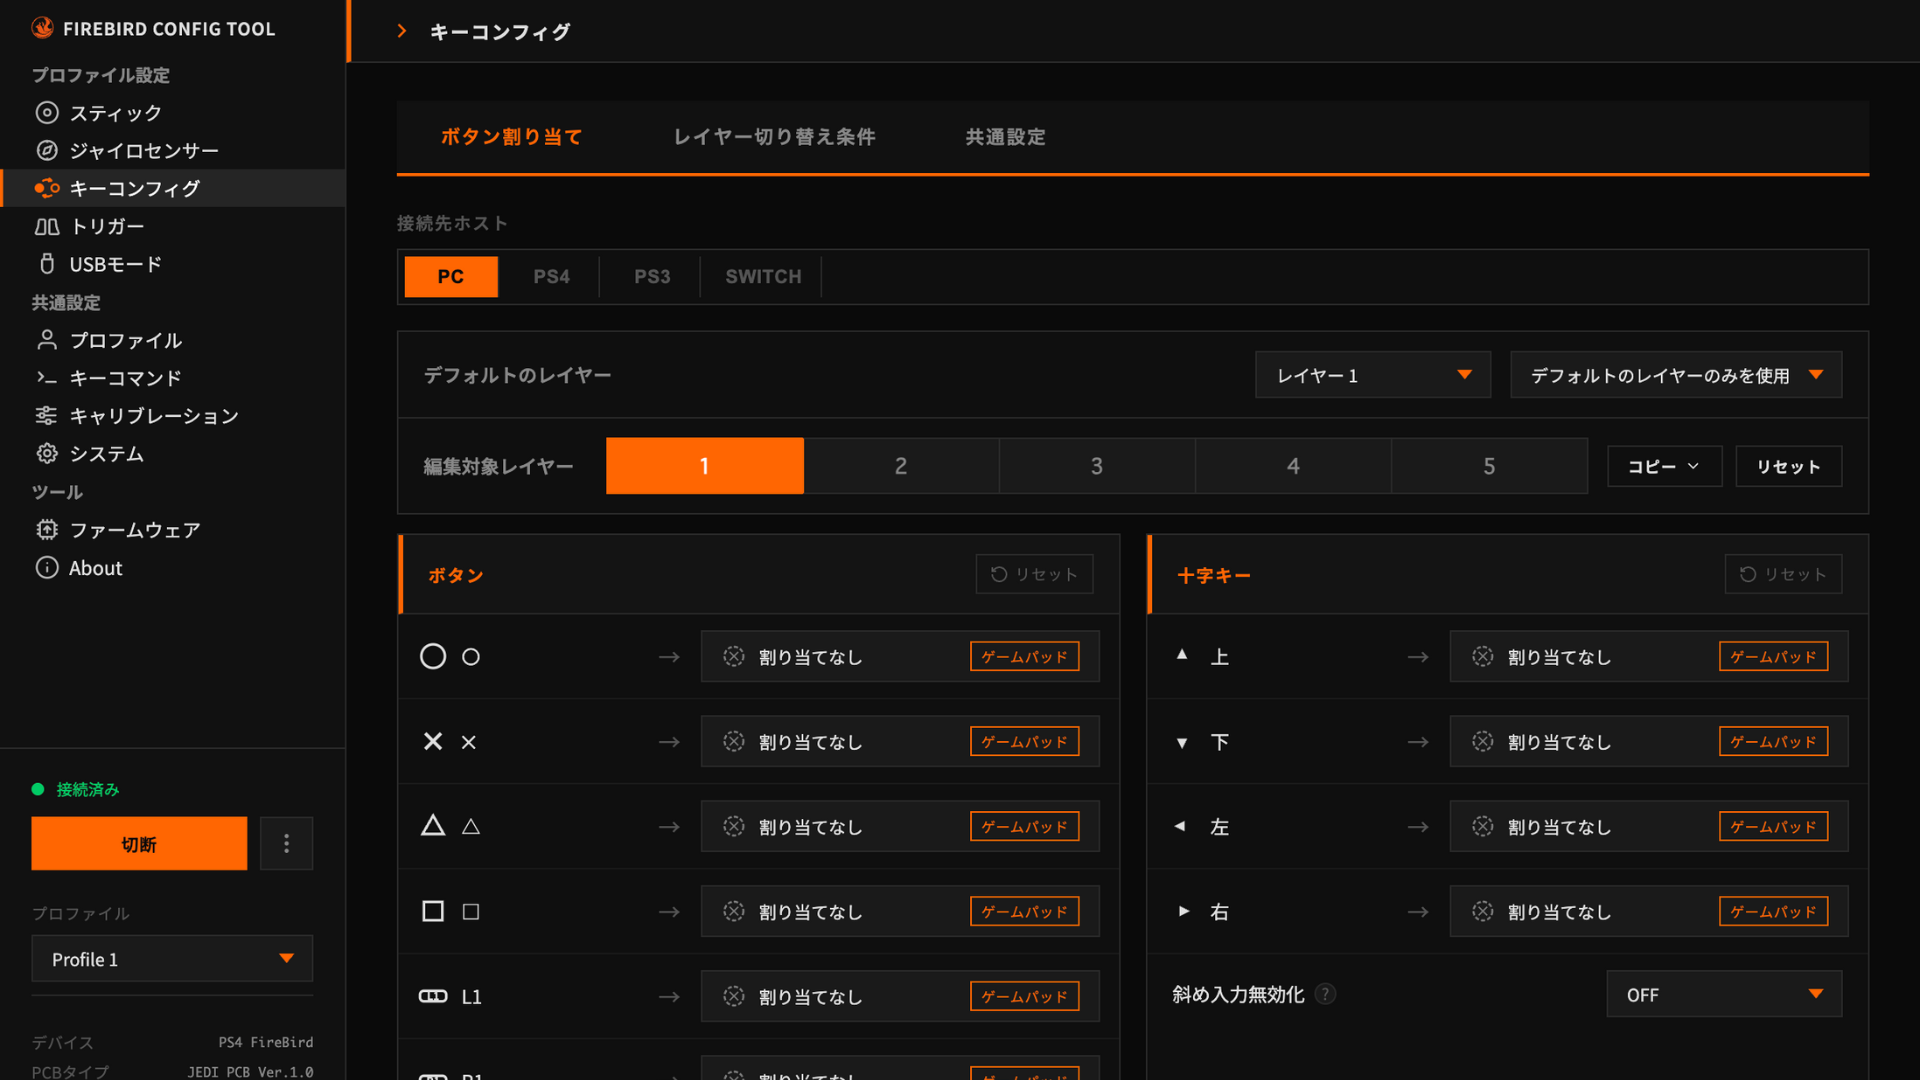Viewport: 1920px width, 1080px height.
Task: Click the Firebird logo icon
Action: [42, 28]
